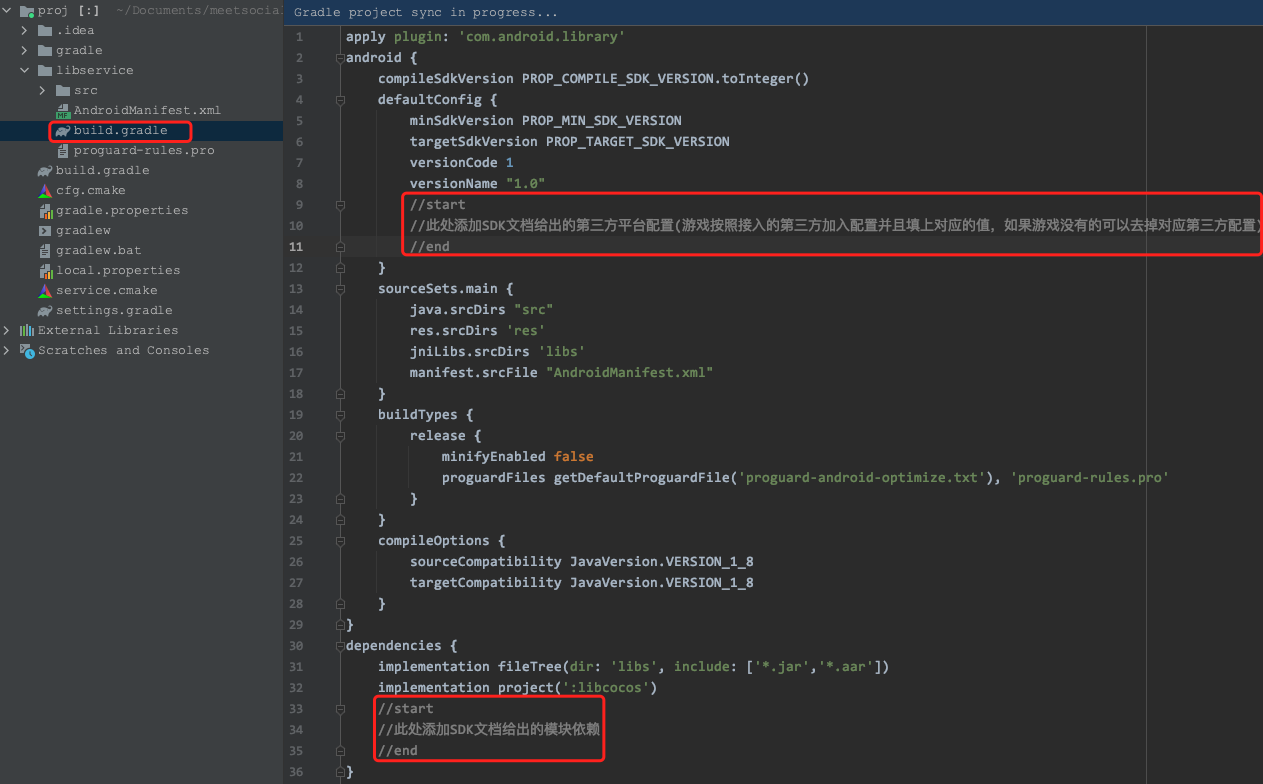The height and width of the screenshot is (784, 1263).
Task: Fold the buildTypes block
Action: [x=340, y=415]
